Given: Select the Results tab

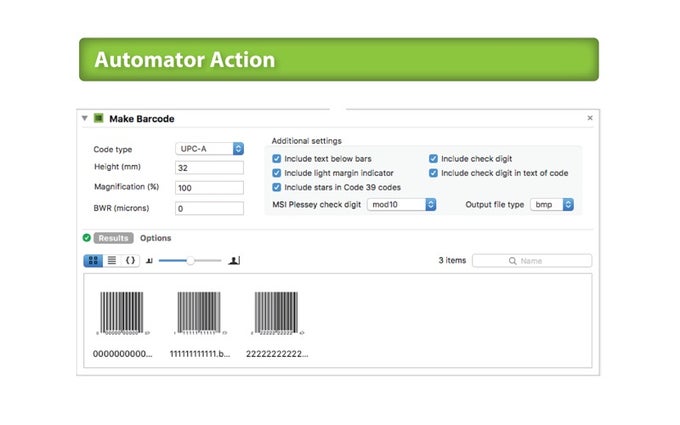Looking at the screenshot, I should 113,238.
